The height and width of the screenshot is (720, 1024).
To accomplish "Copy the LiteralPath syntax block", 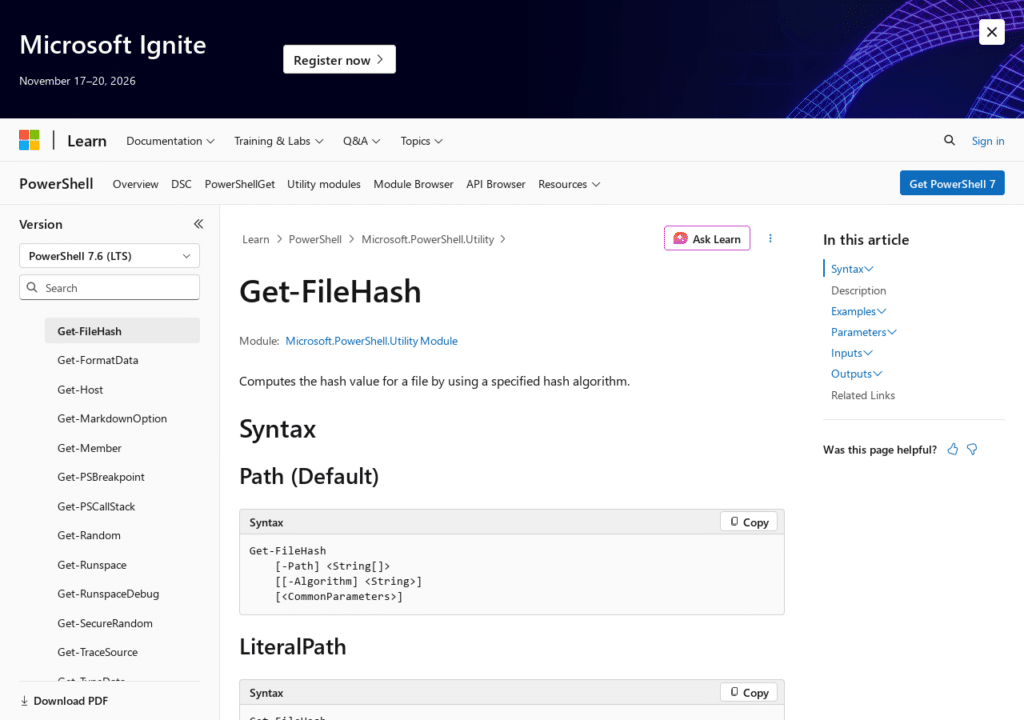I will (x=749, y=693).
